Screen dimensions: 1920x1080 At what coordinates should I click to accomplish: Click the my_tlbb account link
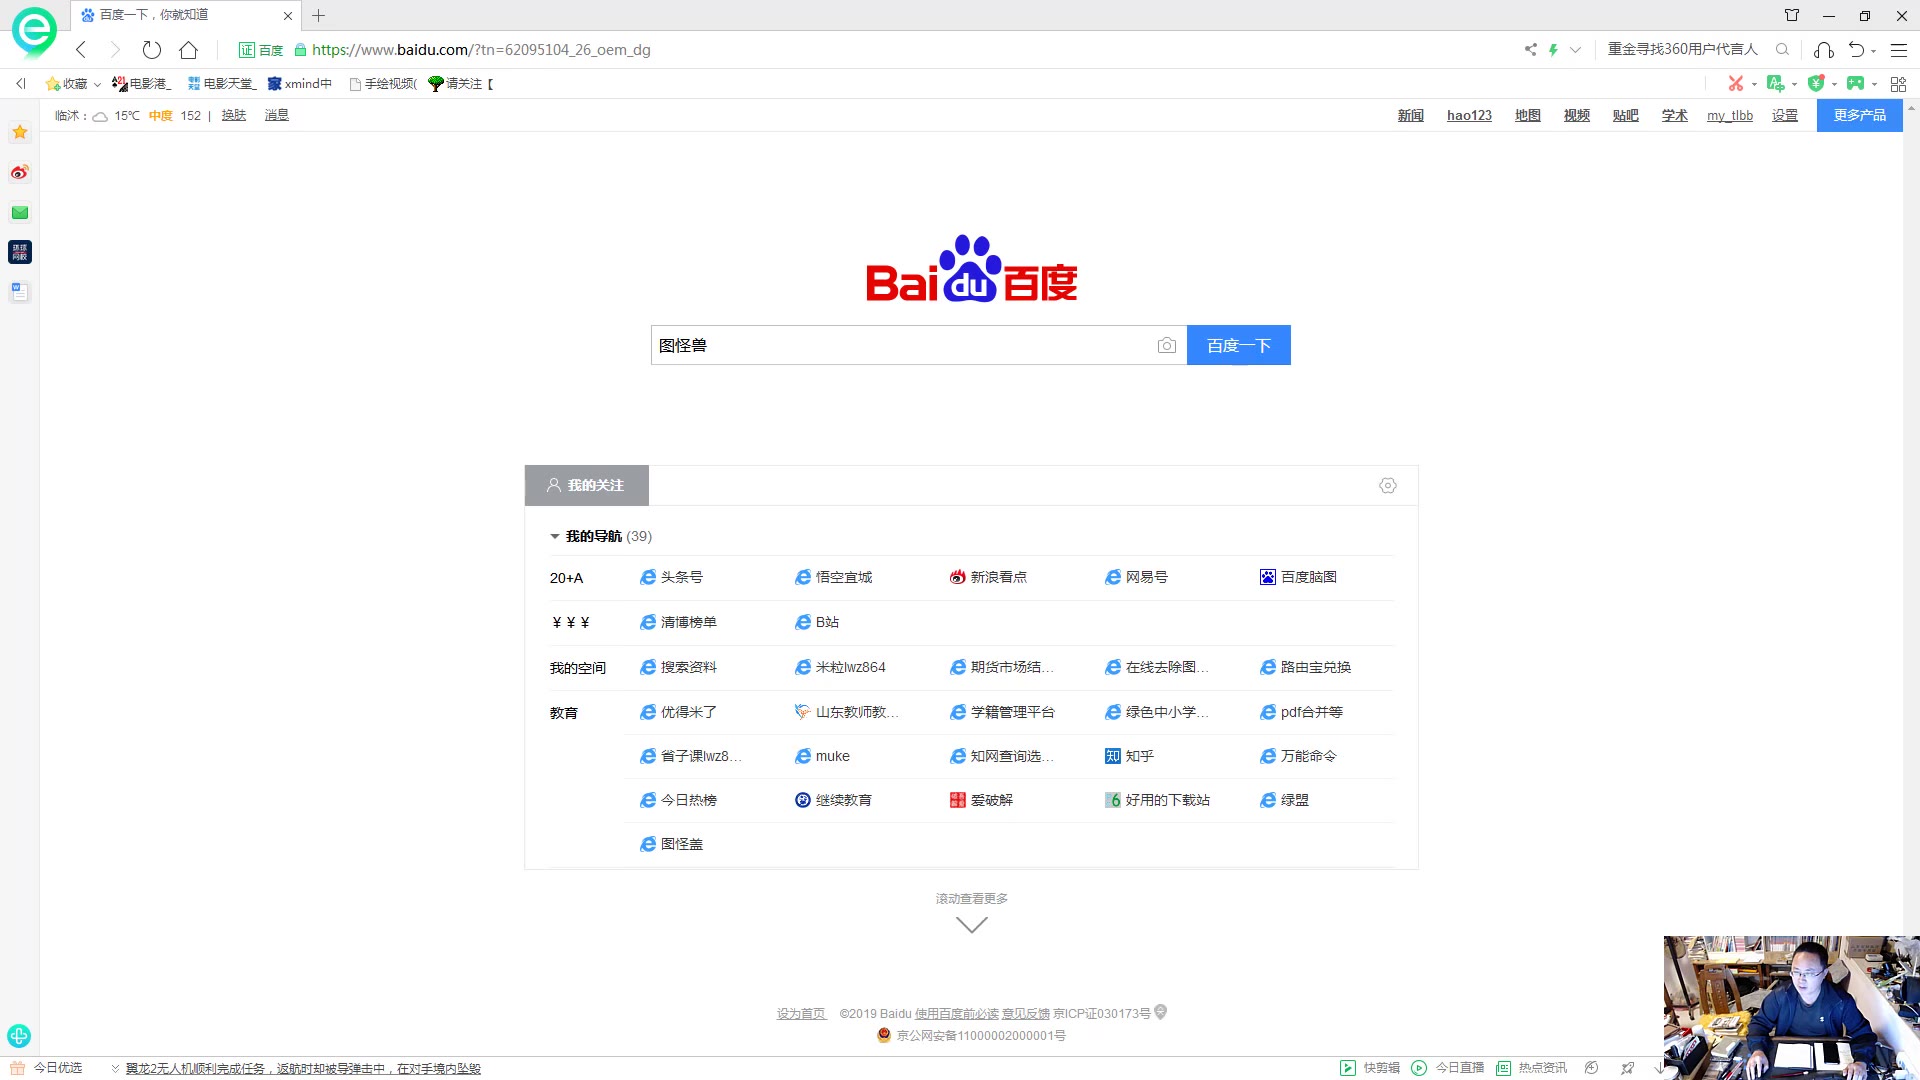pyautogui.click(x=1730, y=115)
